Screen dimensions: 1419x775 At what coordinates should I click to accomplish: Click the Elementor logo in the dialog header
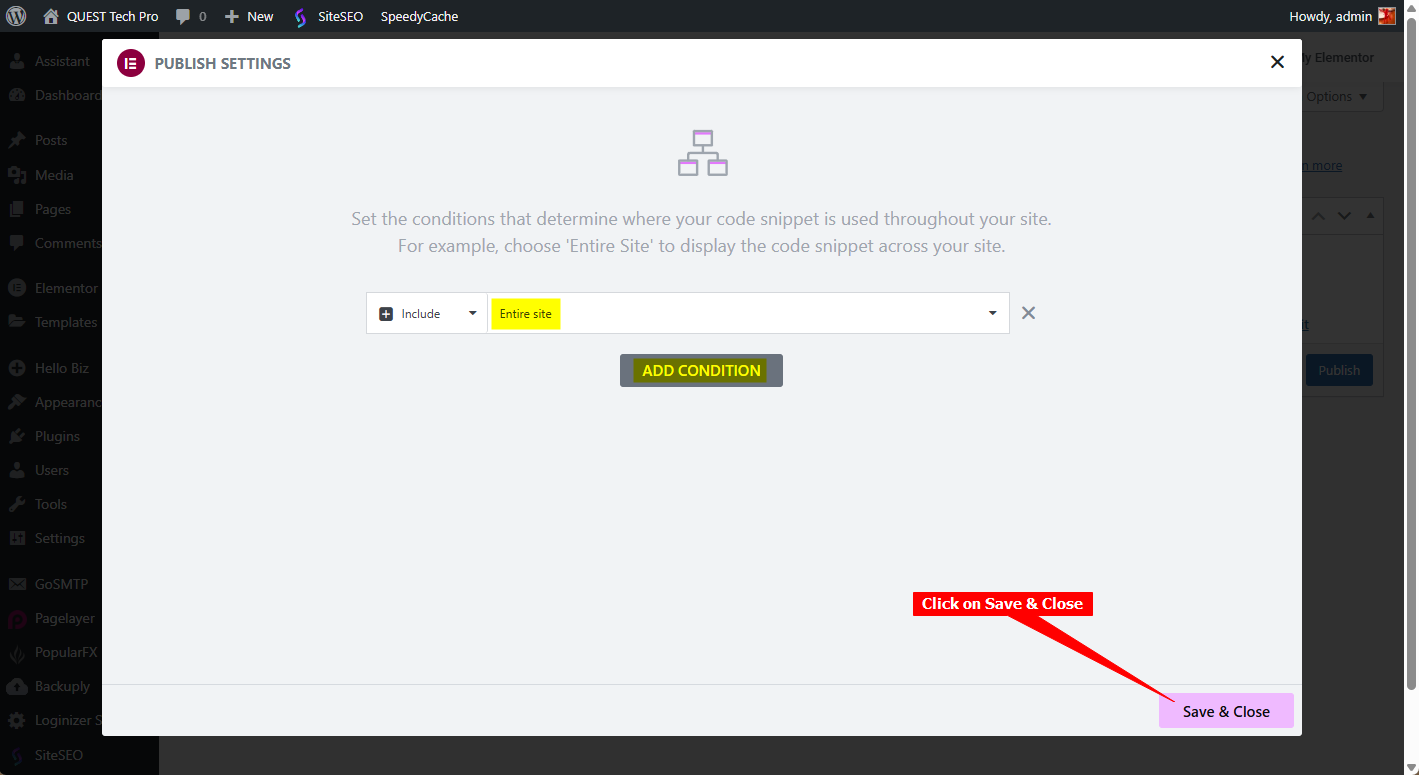click(131, 63)
